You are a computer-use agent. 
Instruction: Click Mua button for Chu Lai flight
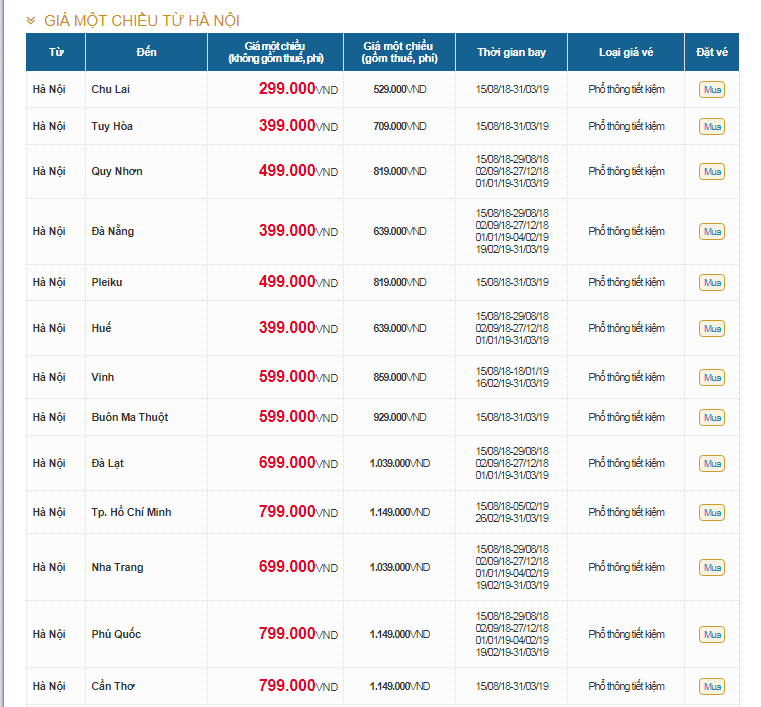tap(712, 90)
